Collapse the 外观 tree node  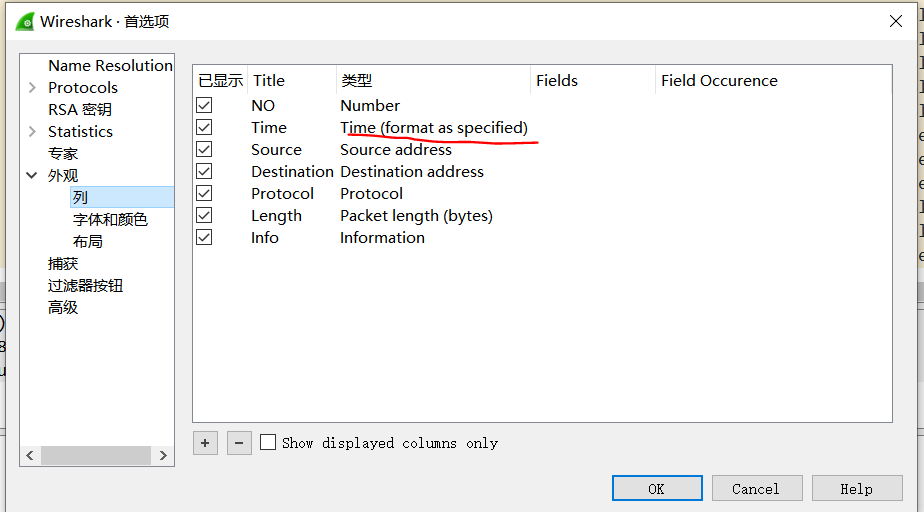click(32, 176)
